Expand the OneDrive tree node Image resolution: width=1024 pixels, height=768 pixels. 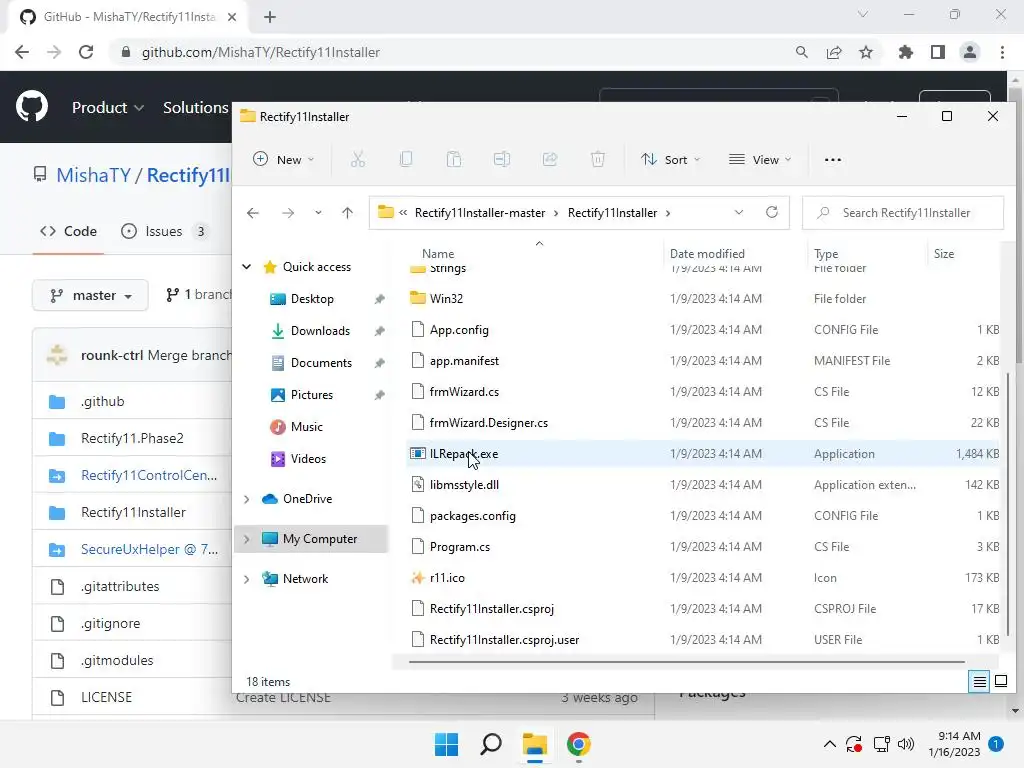(x=247, y=499)
